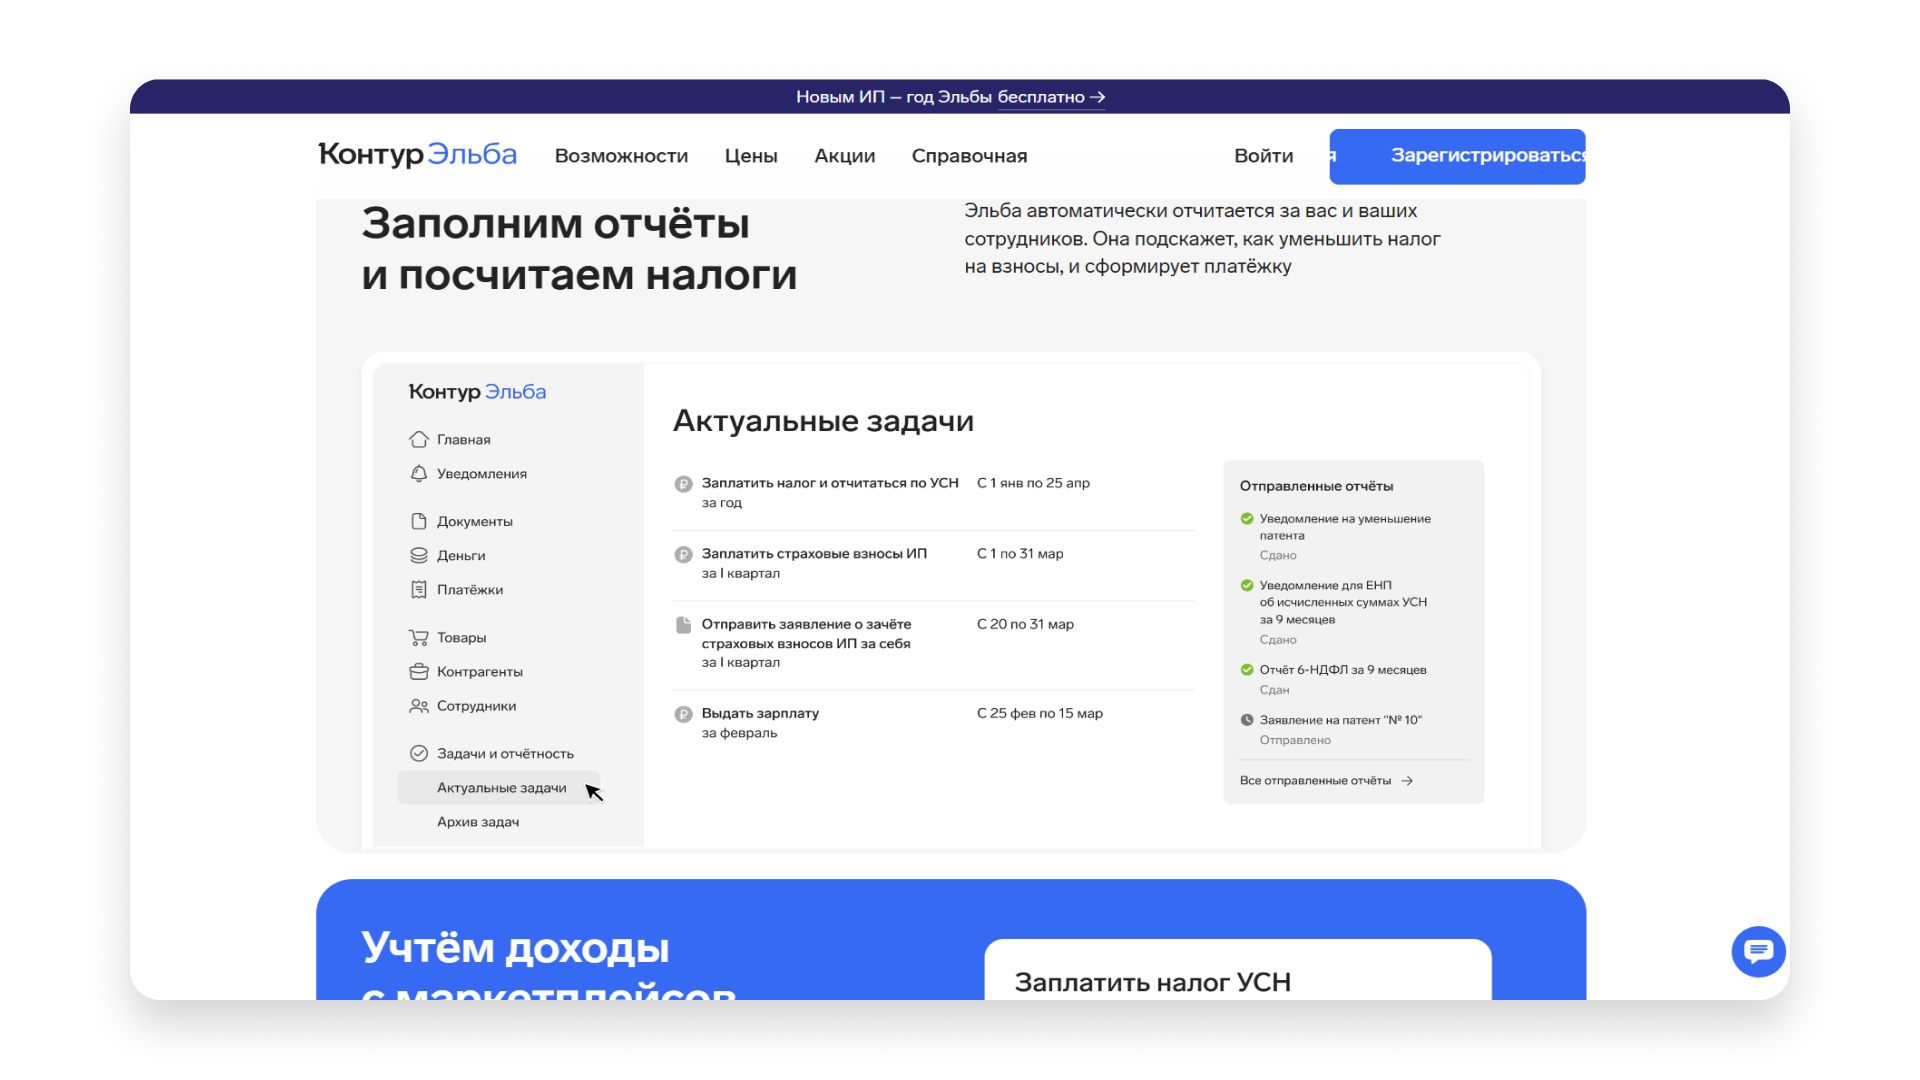Click the Платёжки receipt icon

419,589
